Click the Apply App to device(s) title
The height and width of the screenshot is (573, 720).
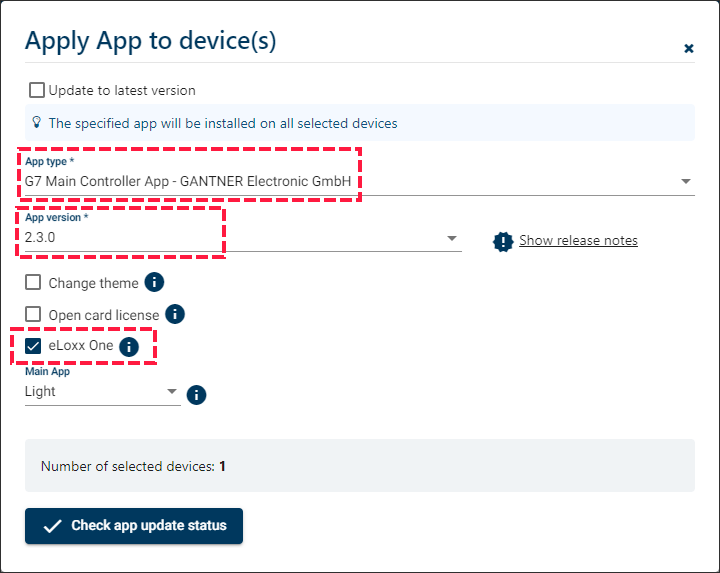(x=151, y=41)
